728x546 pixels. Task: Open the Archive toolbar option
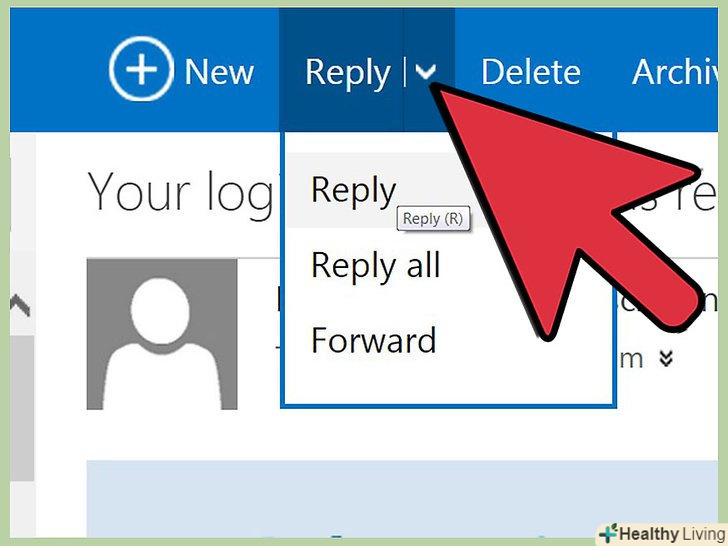(x=675, y=72)
